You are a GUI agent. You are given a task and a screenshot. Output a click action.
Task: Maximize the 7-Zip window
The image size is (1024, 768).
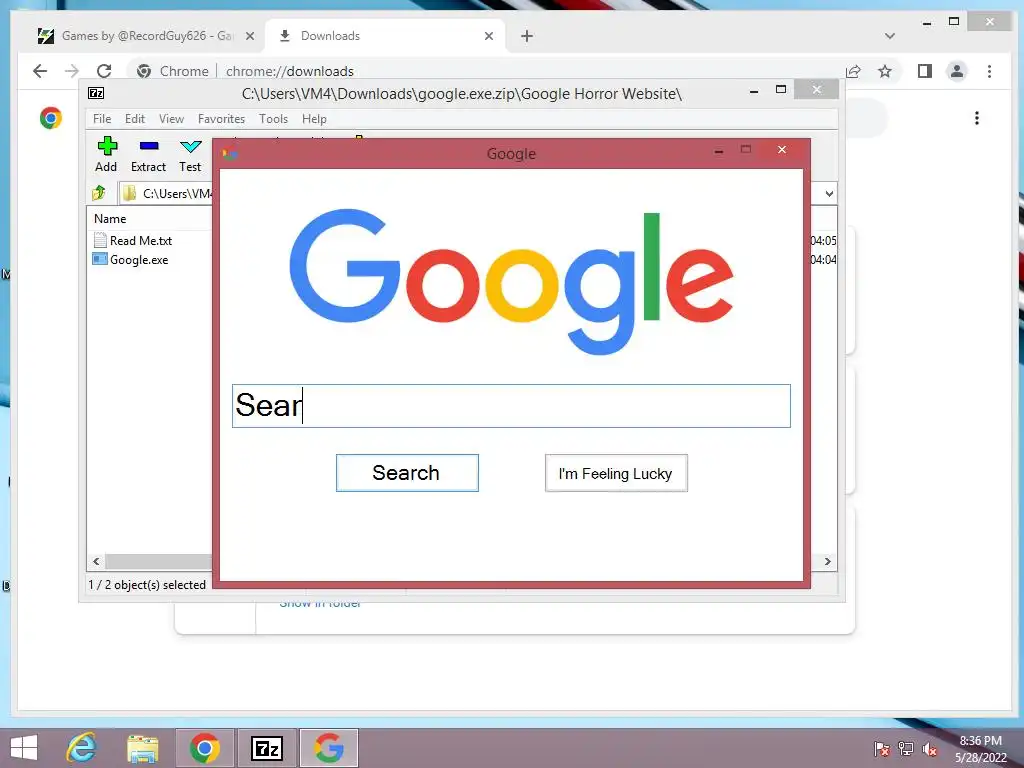coord(781,89)
